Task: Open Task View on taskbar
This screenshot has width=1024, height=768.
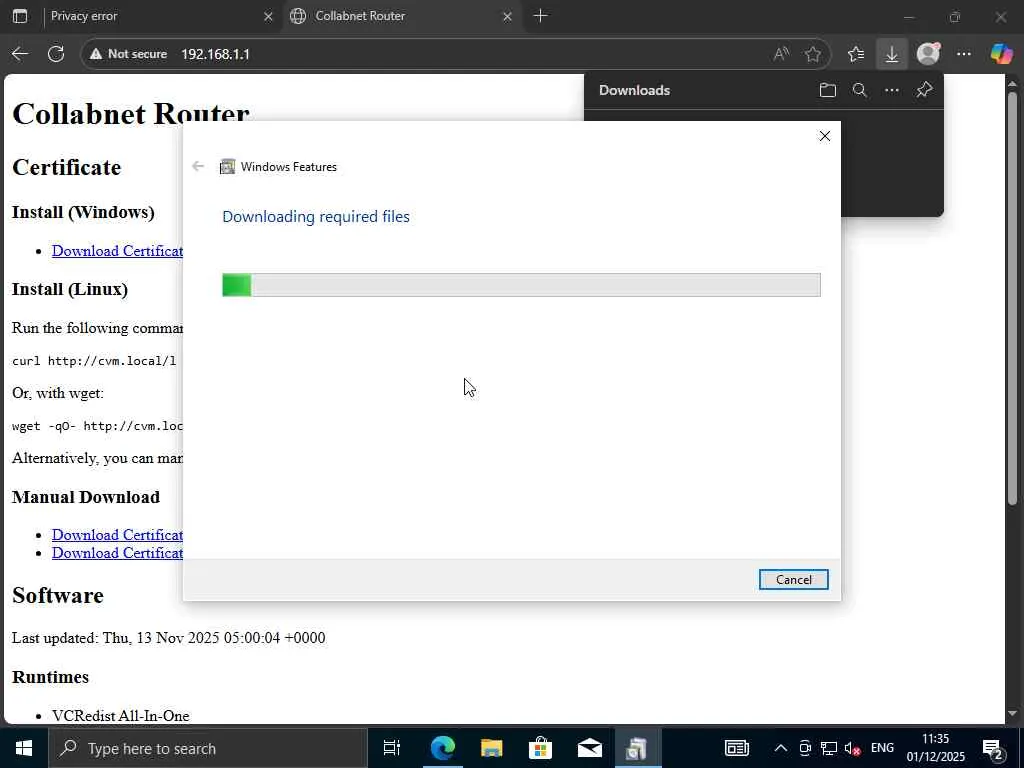Action: [x=391, y=748]
